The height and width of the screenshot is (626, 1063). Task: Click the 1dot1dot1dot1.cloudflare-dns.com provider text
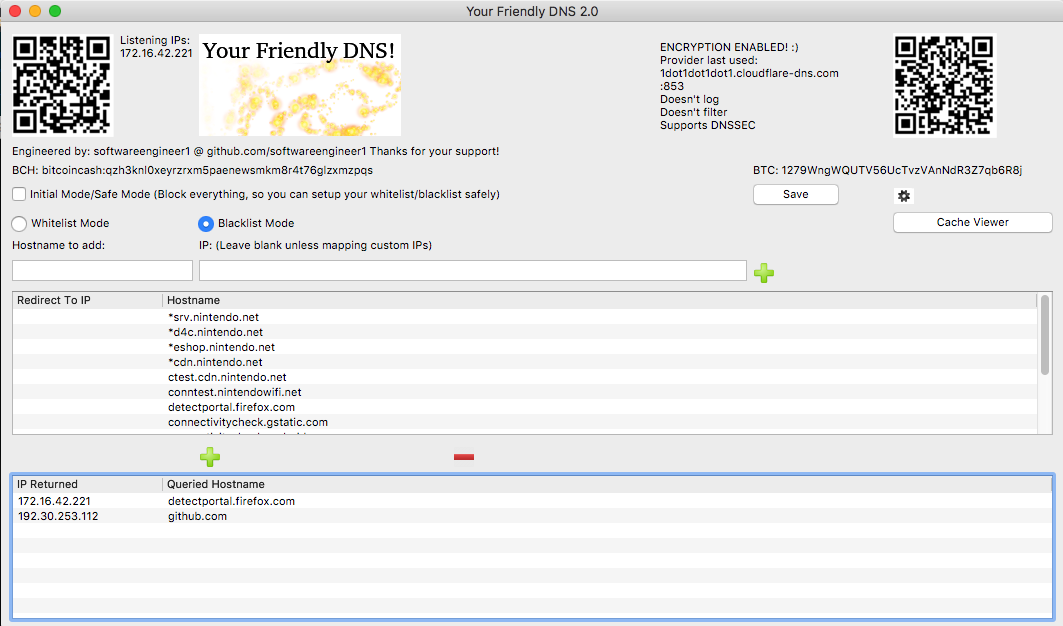tap(749, 73)
